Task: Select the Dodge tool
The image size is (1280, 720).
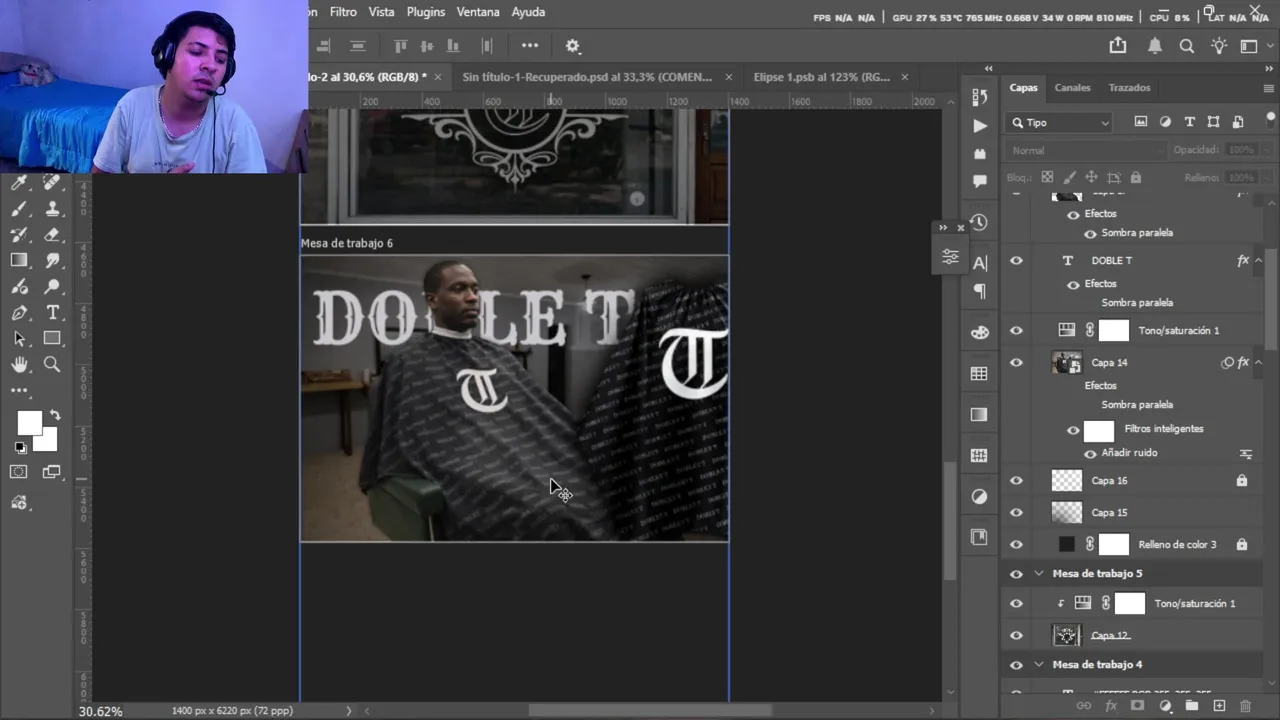Action: (52, 287)
